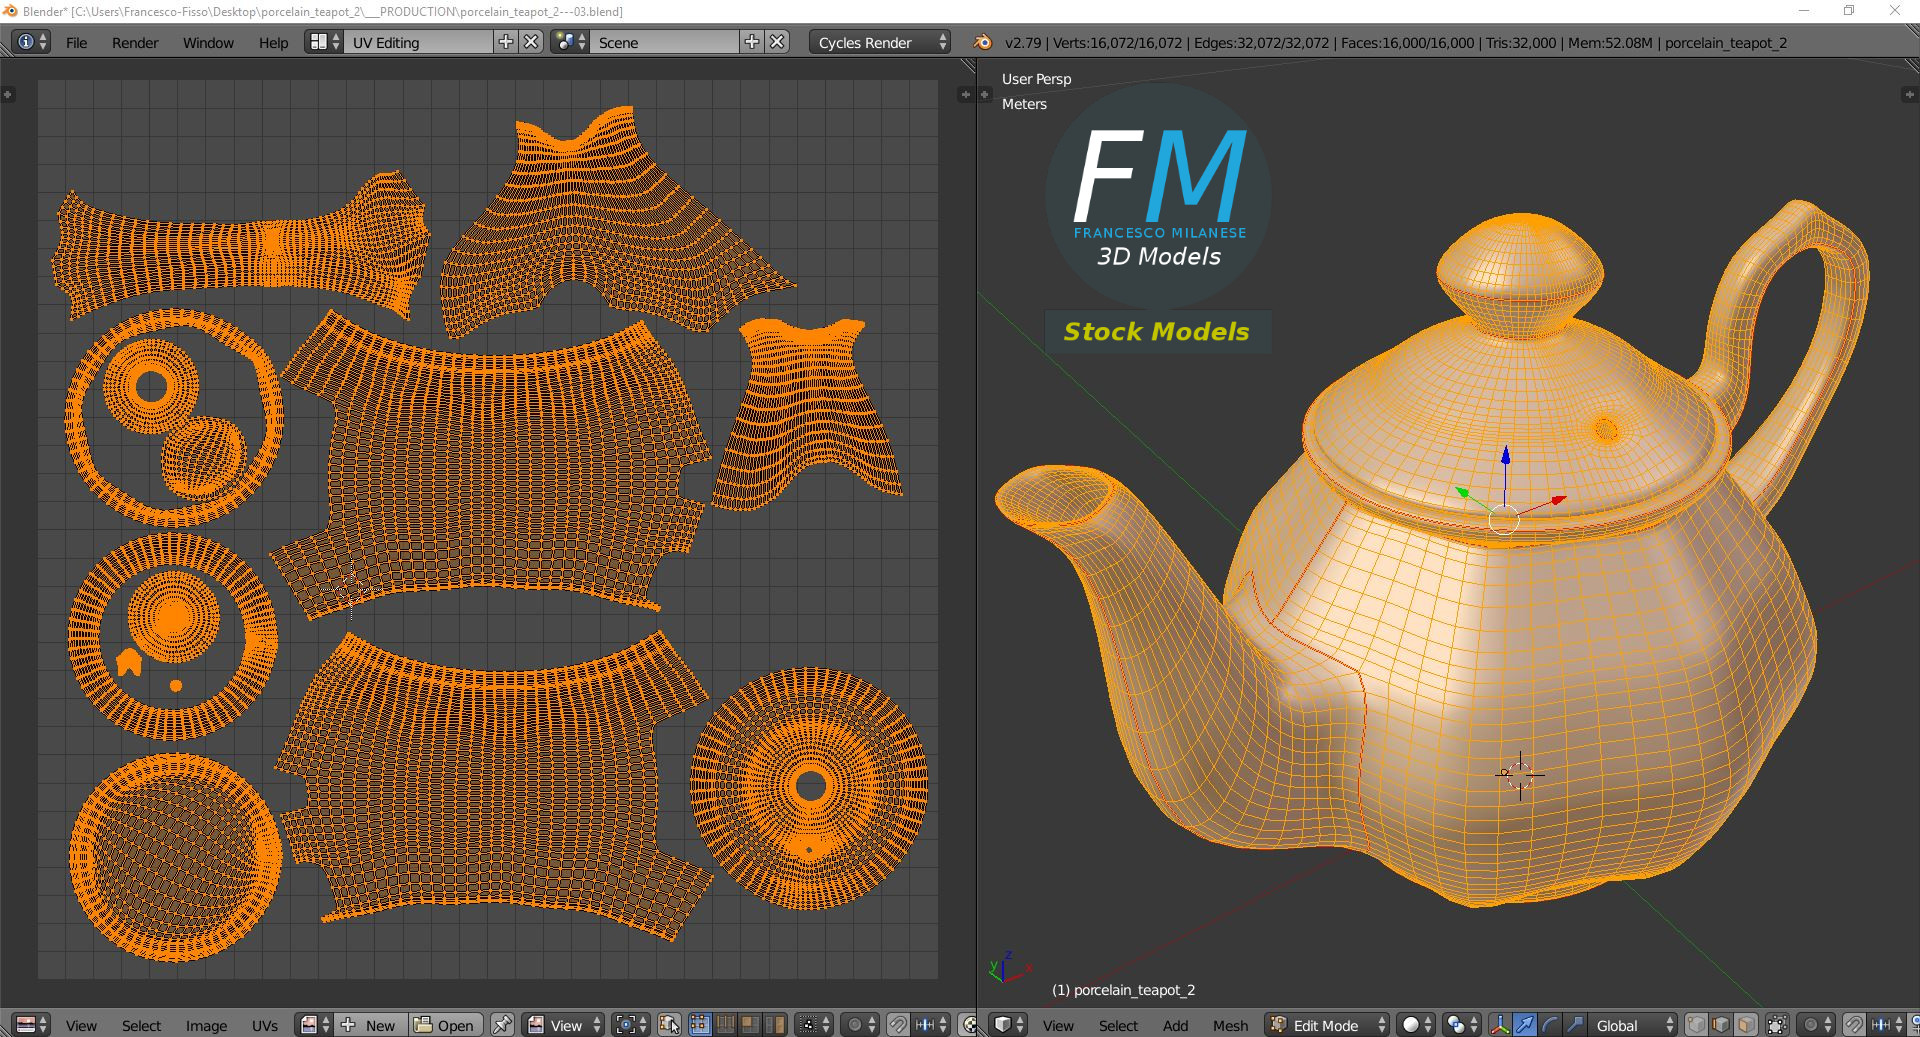Open the File menu
The height and width of the screenshot is (1037, 1920).
76,43
